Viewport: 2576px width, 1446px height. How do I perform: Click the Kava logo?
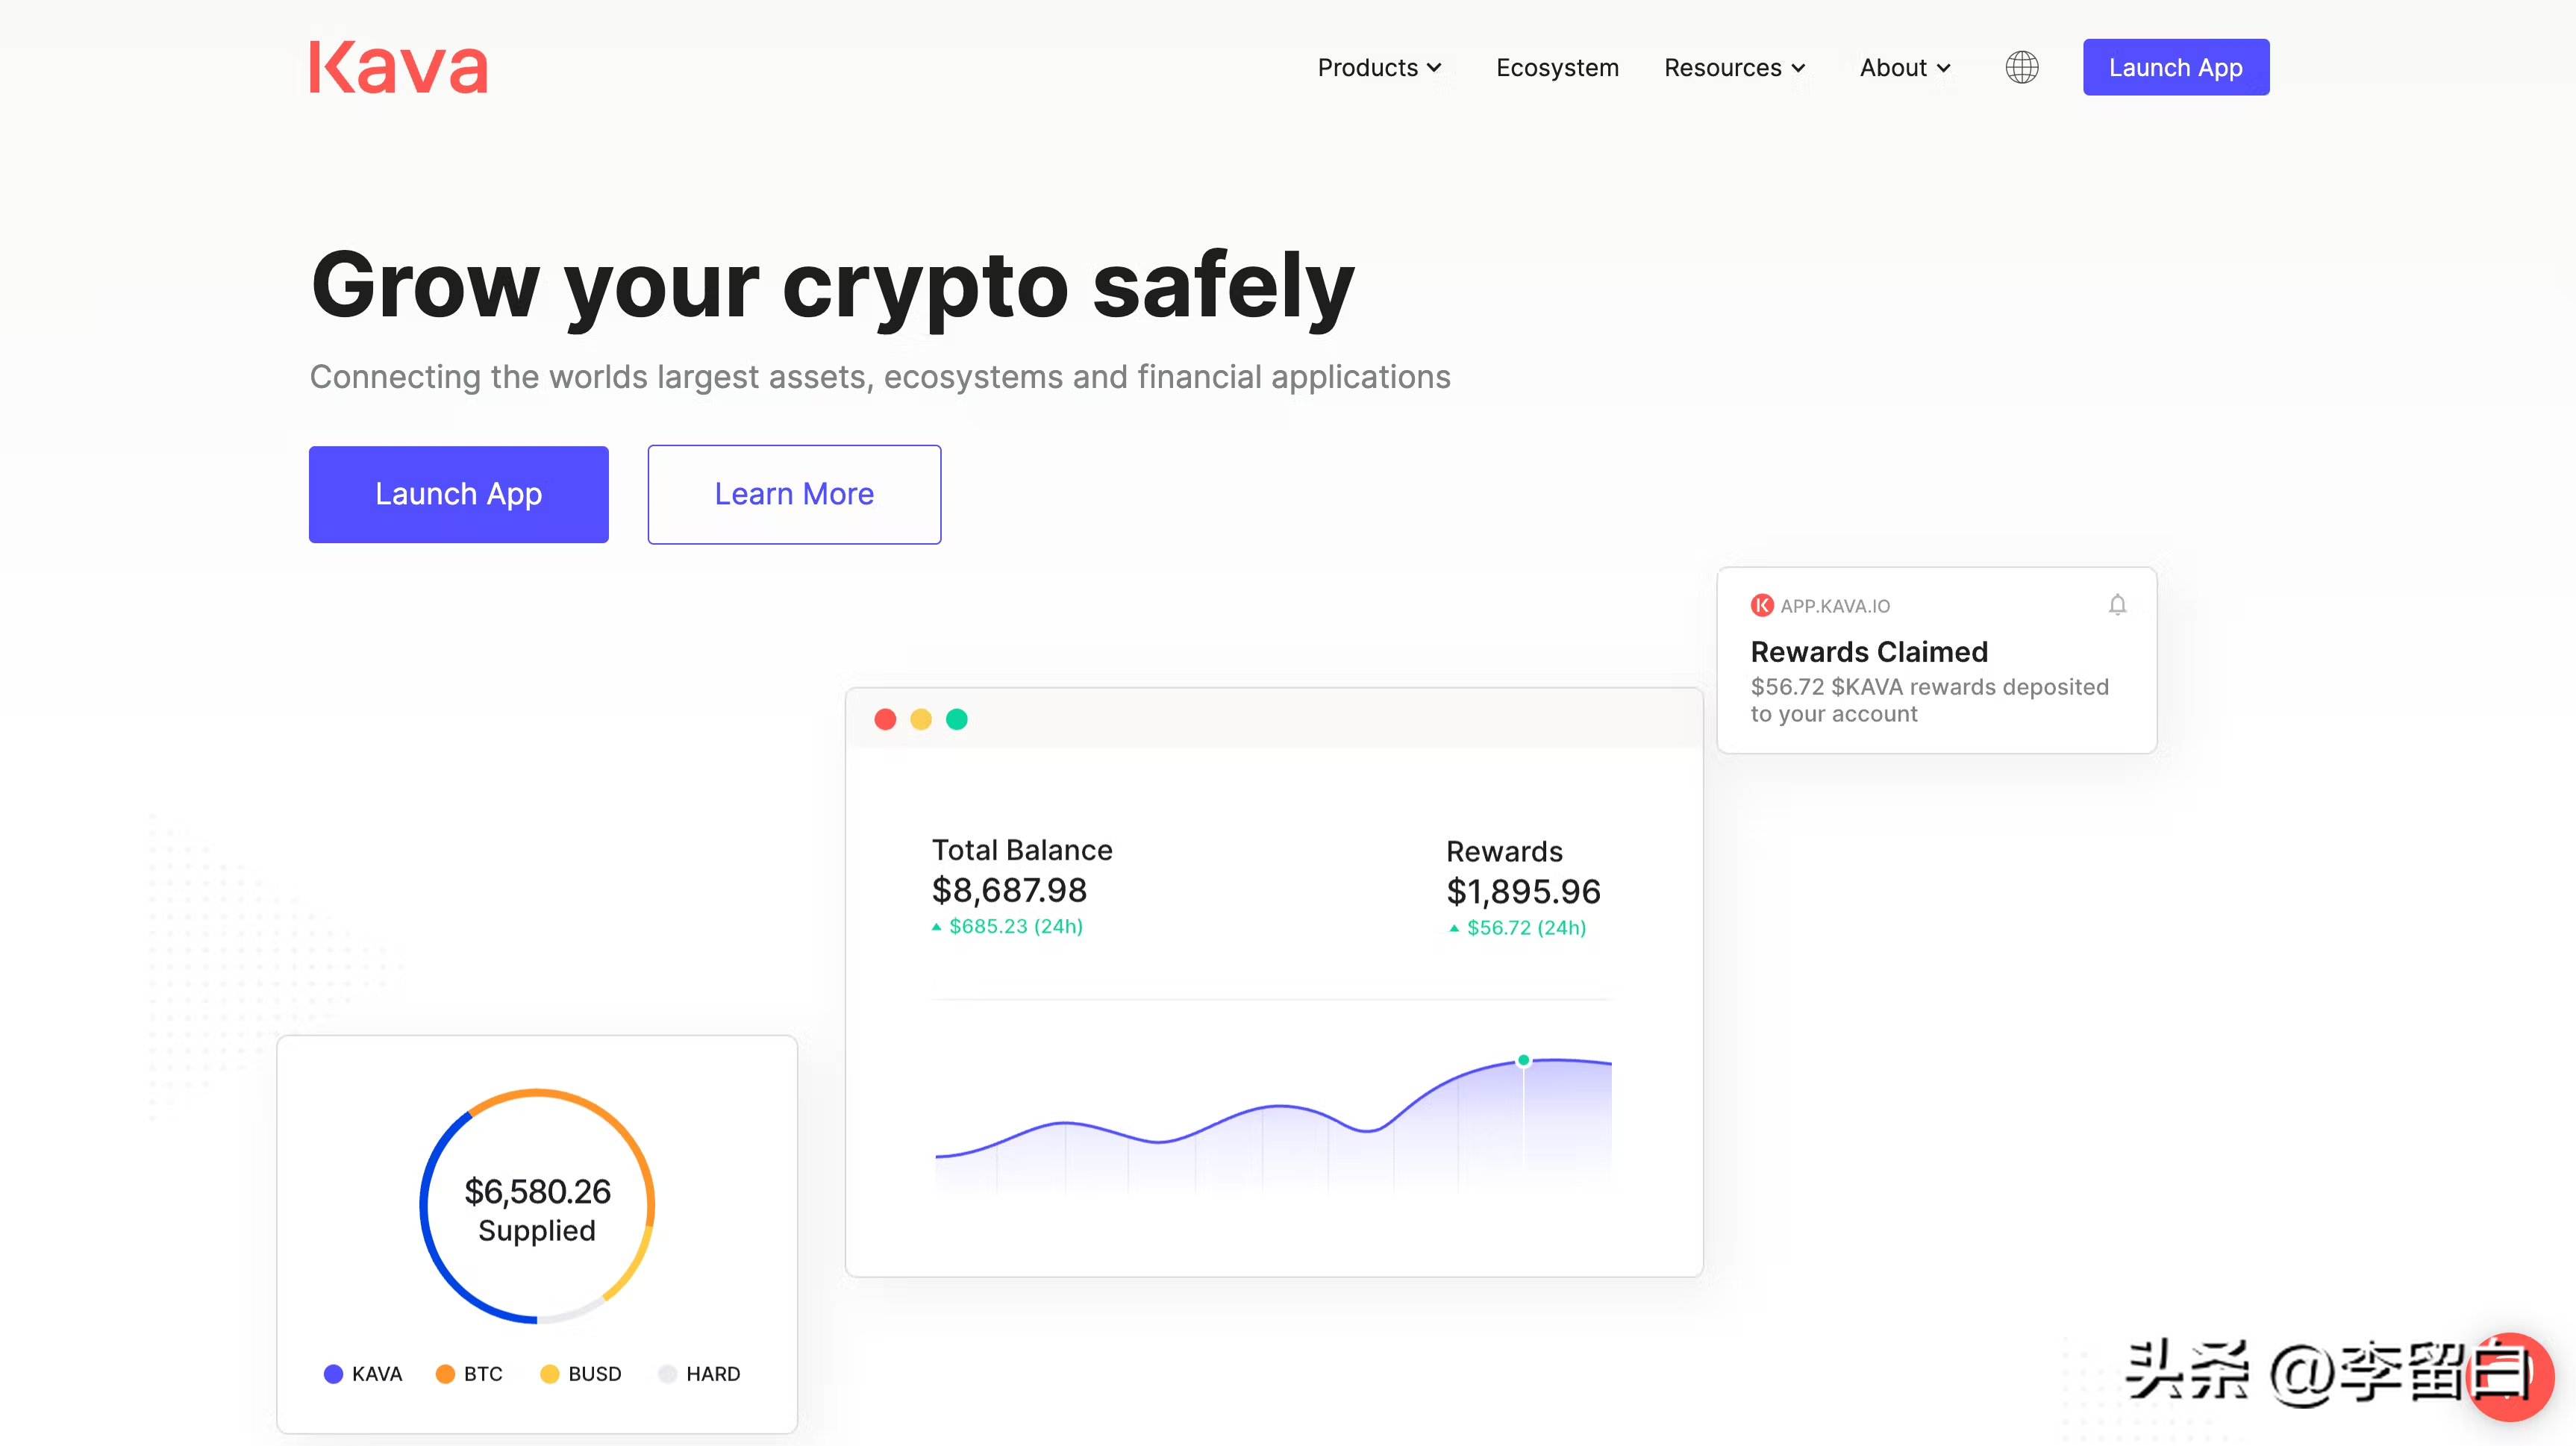[x=398, y=68]
